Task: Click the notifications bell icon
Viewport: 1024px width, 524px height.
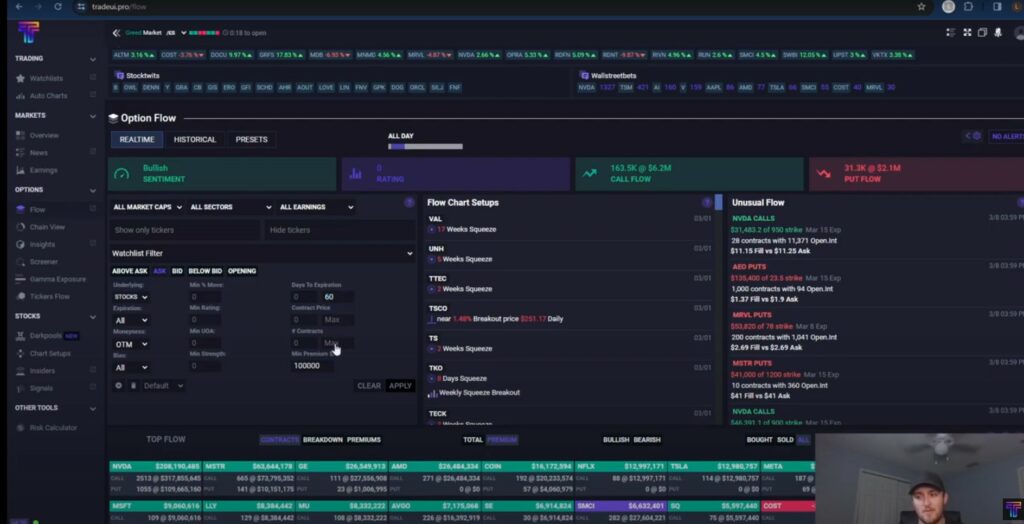Action: pyautogui.click(x=998, y=33)
